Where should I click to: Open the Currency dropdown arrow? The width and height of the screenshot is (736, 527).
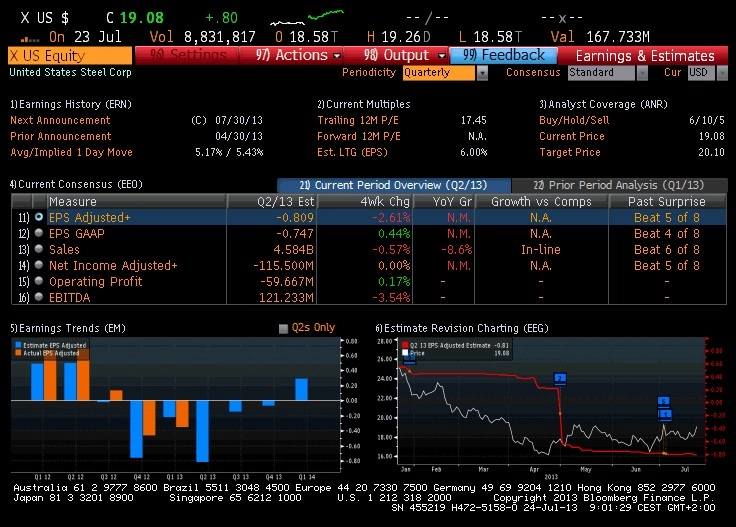(x=722, y=73)
